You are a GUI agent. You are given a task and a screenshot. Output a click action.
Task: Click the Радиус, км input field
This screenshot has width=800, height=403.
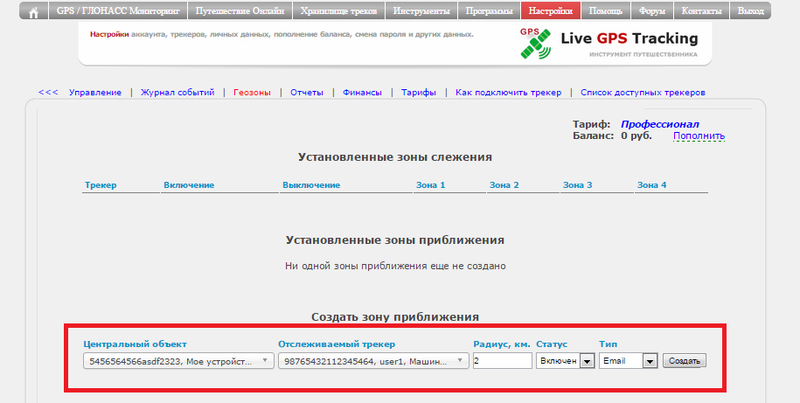pyautogui.click(x=502, y=361)
